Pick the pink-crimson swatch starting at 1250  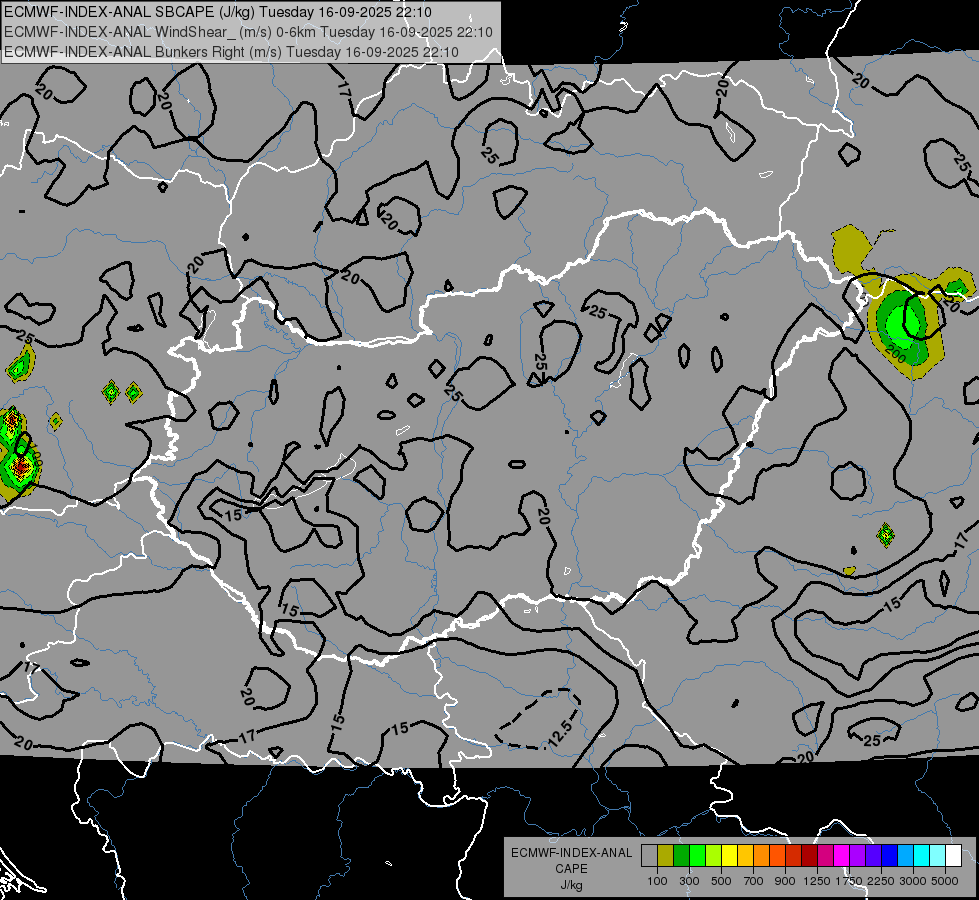pos(825,855)
